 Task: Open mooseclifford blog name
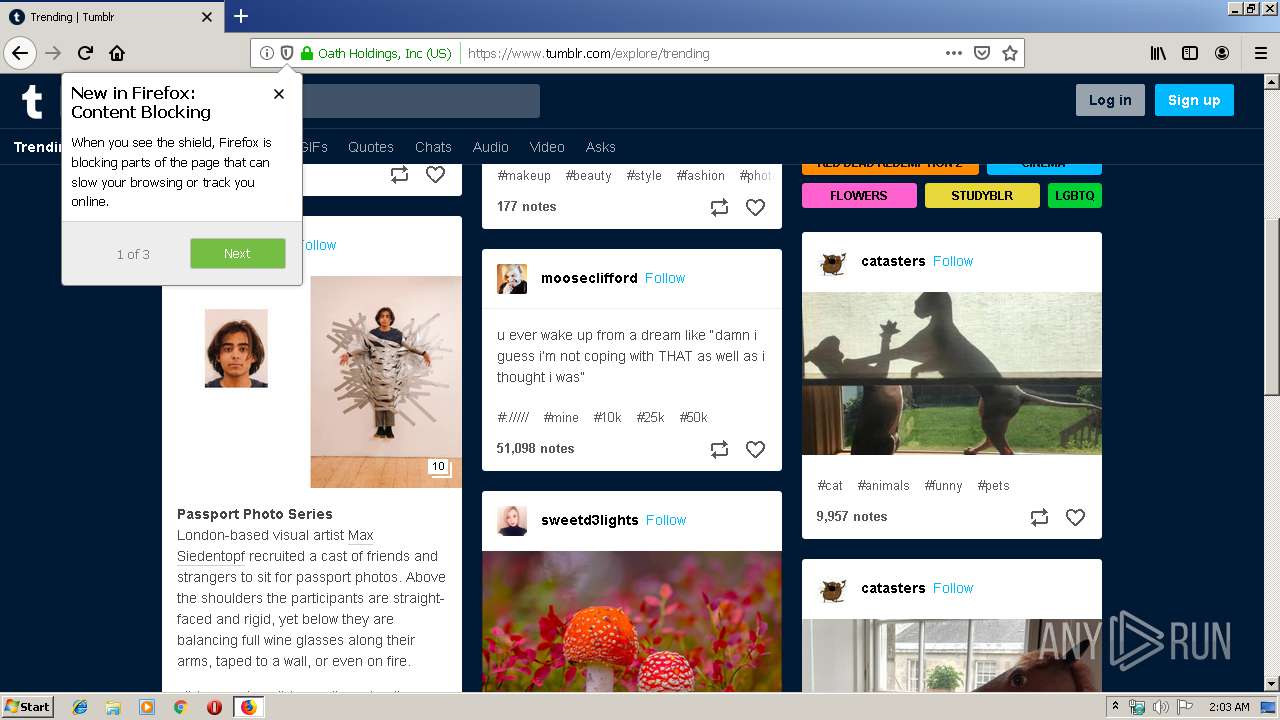pyautogui.click(x=589, y=278)
